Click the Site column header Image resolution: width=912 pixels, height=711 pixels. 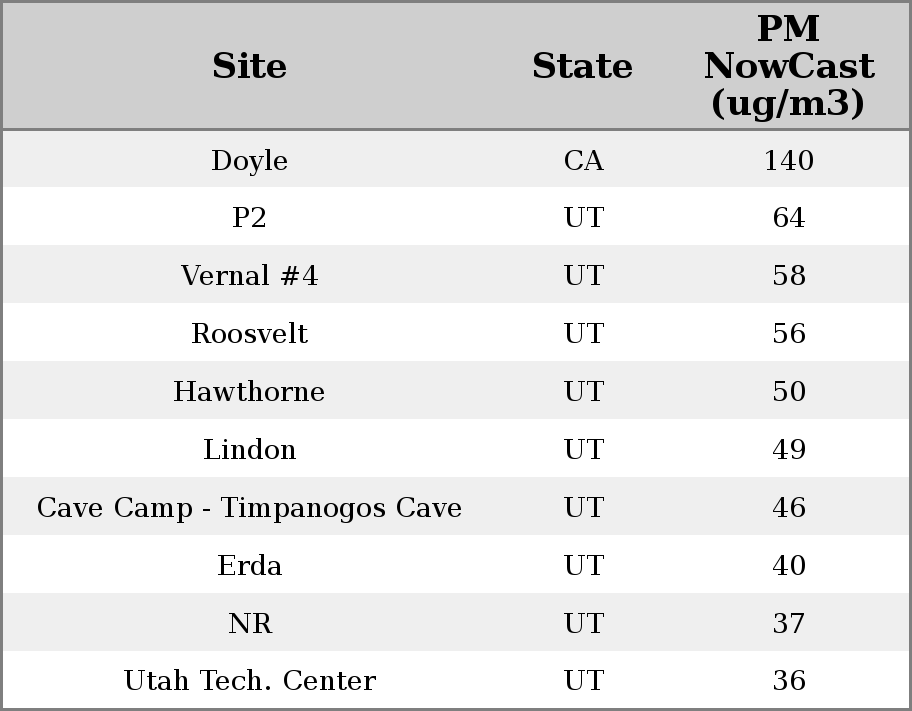(249, 67)
